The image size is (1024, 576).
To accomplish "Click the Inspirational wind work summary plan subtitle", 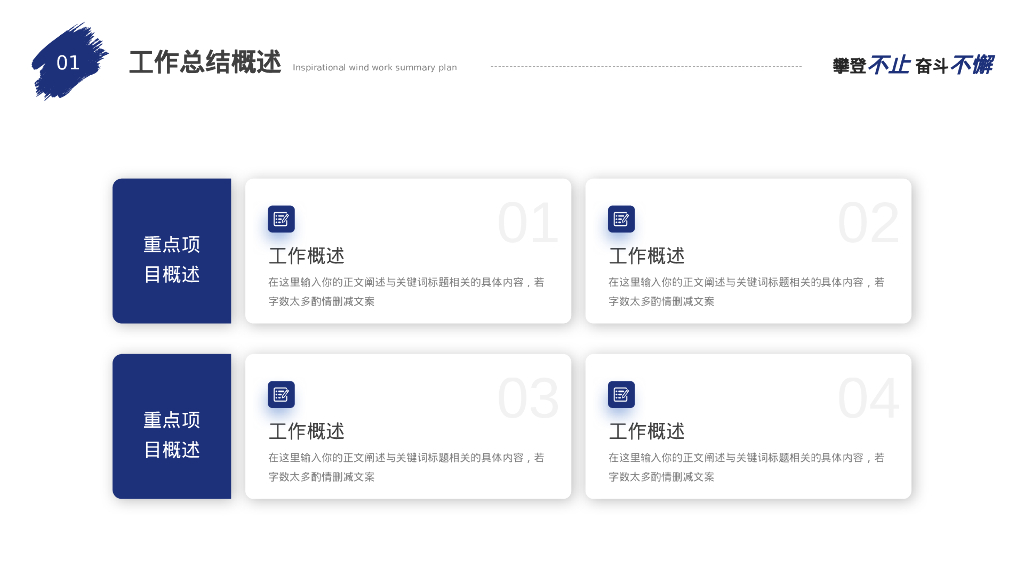I will point(374,67).
